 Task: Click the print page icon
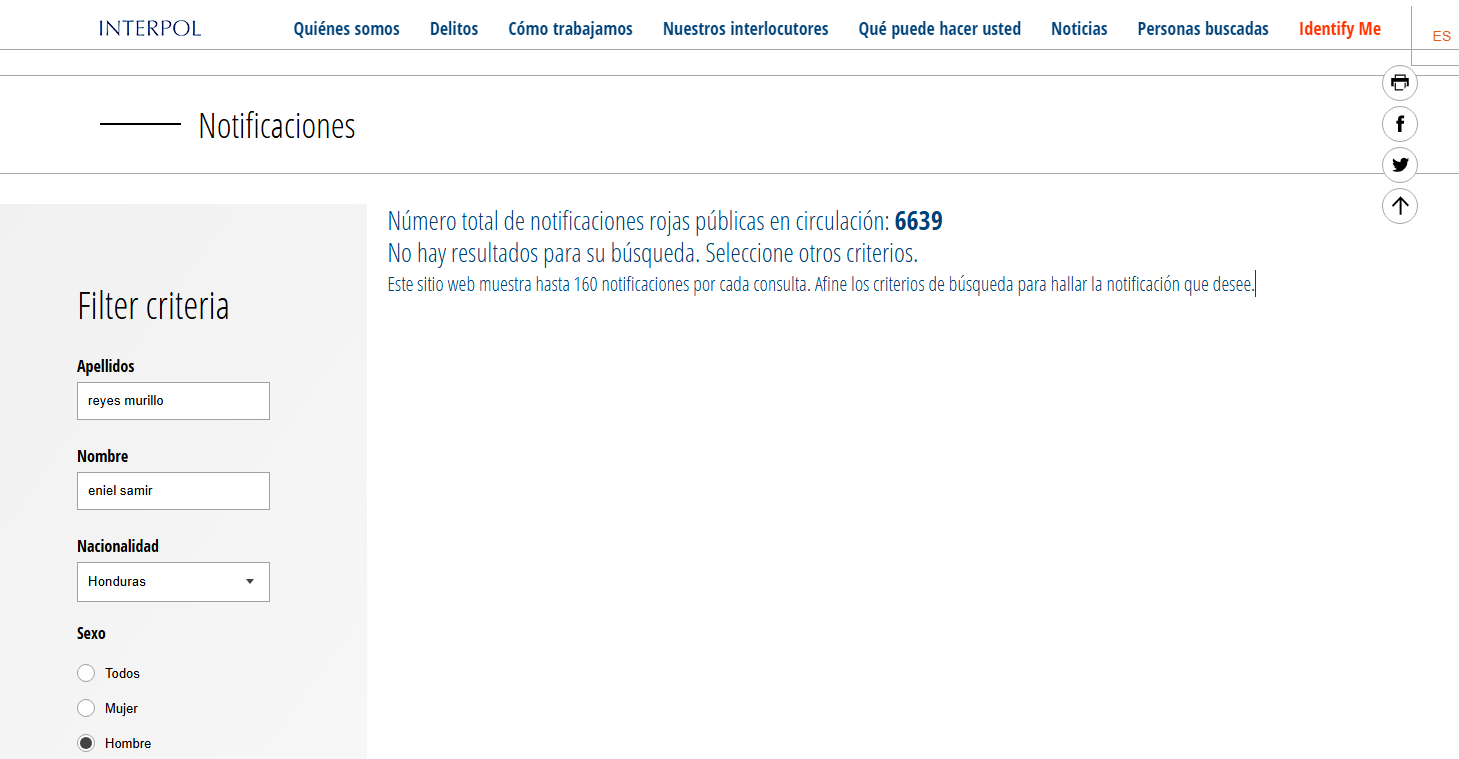(1399, 82)
